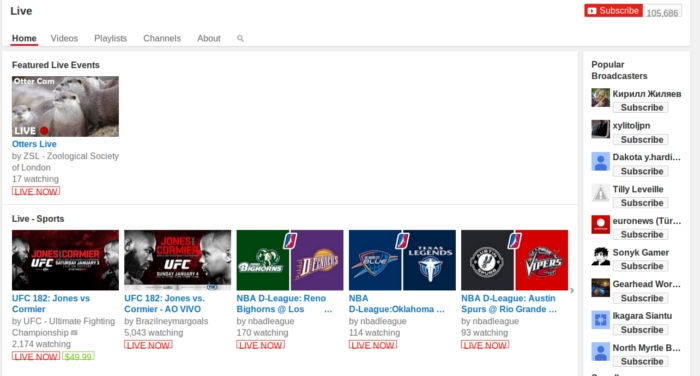Open the Otter Cam live thumbnail
The width and height of the screenshot is (700, 376).
[65, 106]
